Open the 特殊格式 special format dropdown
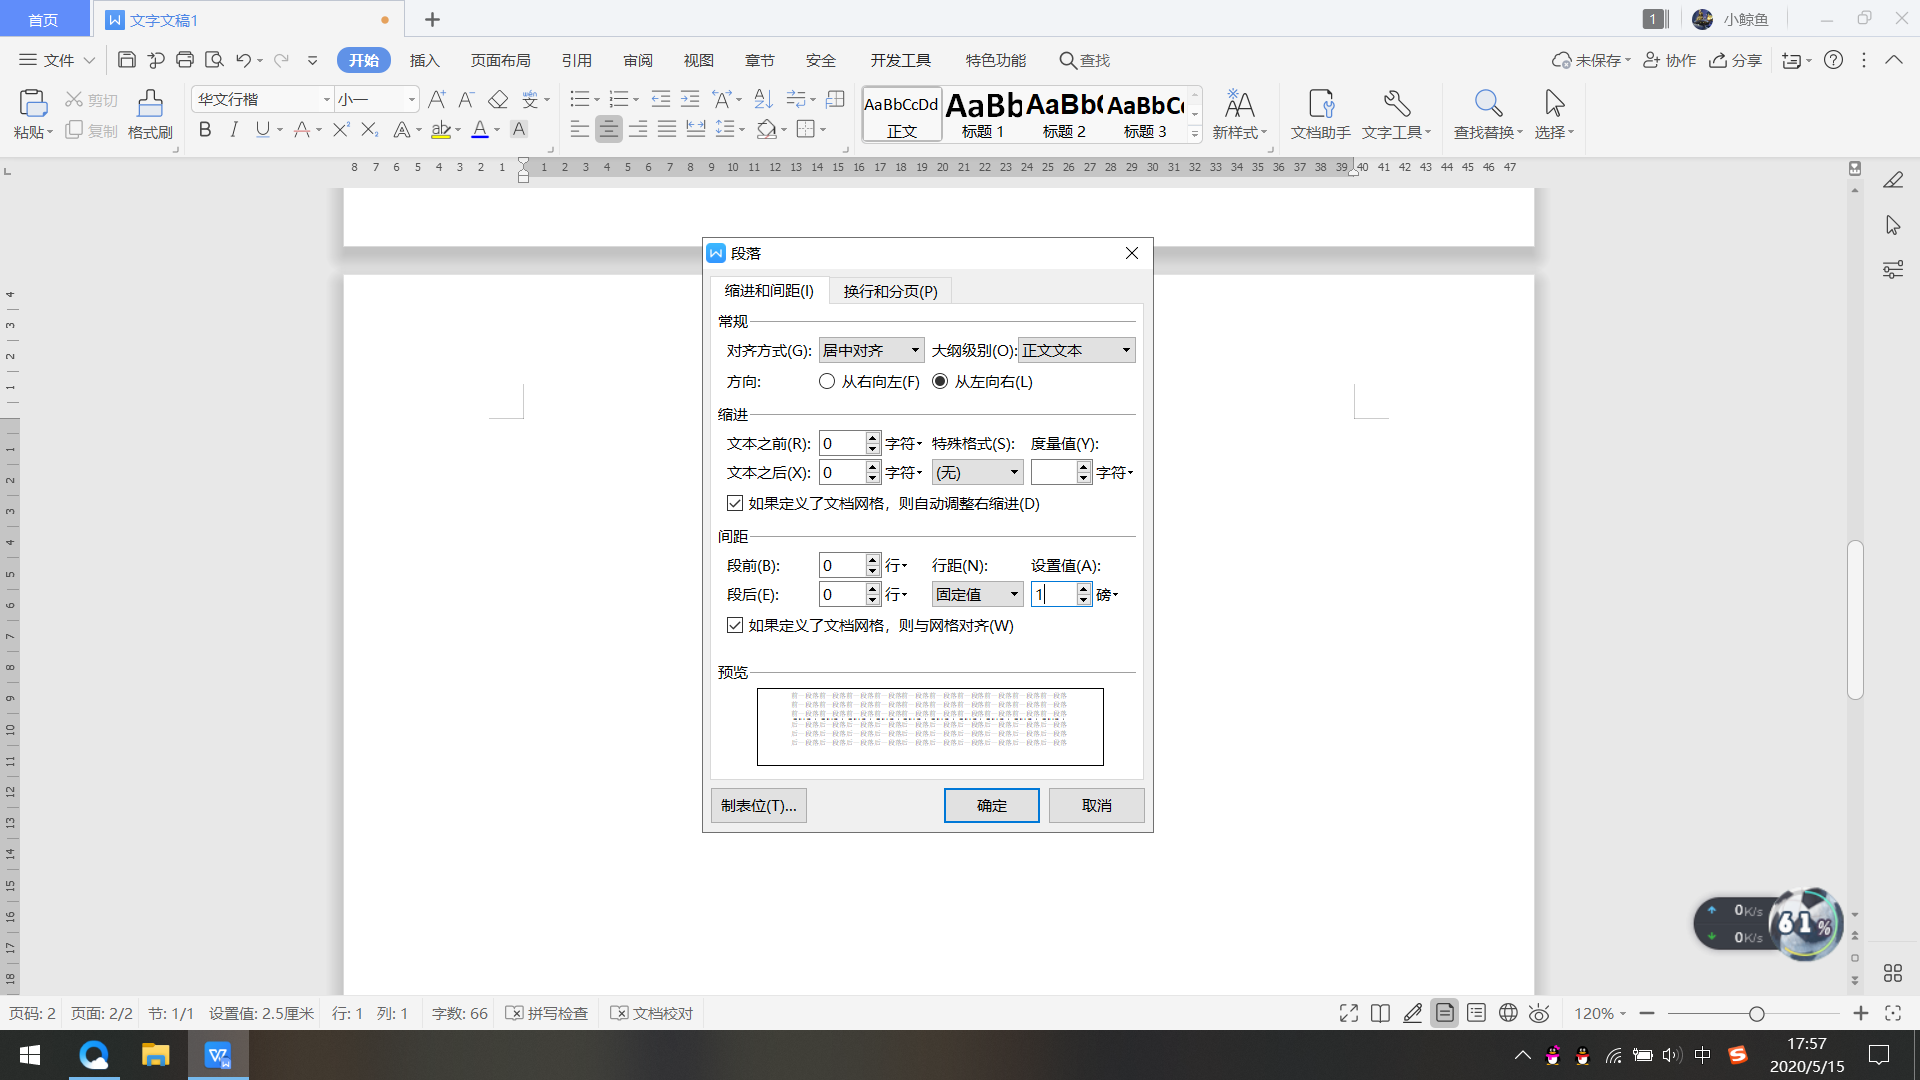 (x=977, y=472)
